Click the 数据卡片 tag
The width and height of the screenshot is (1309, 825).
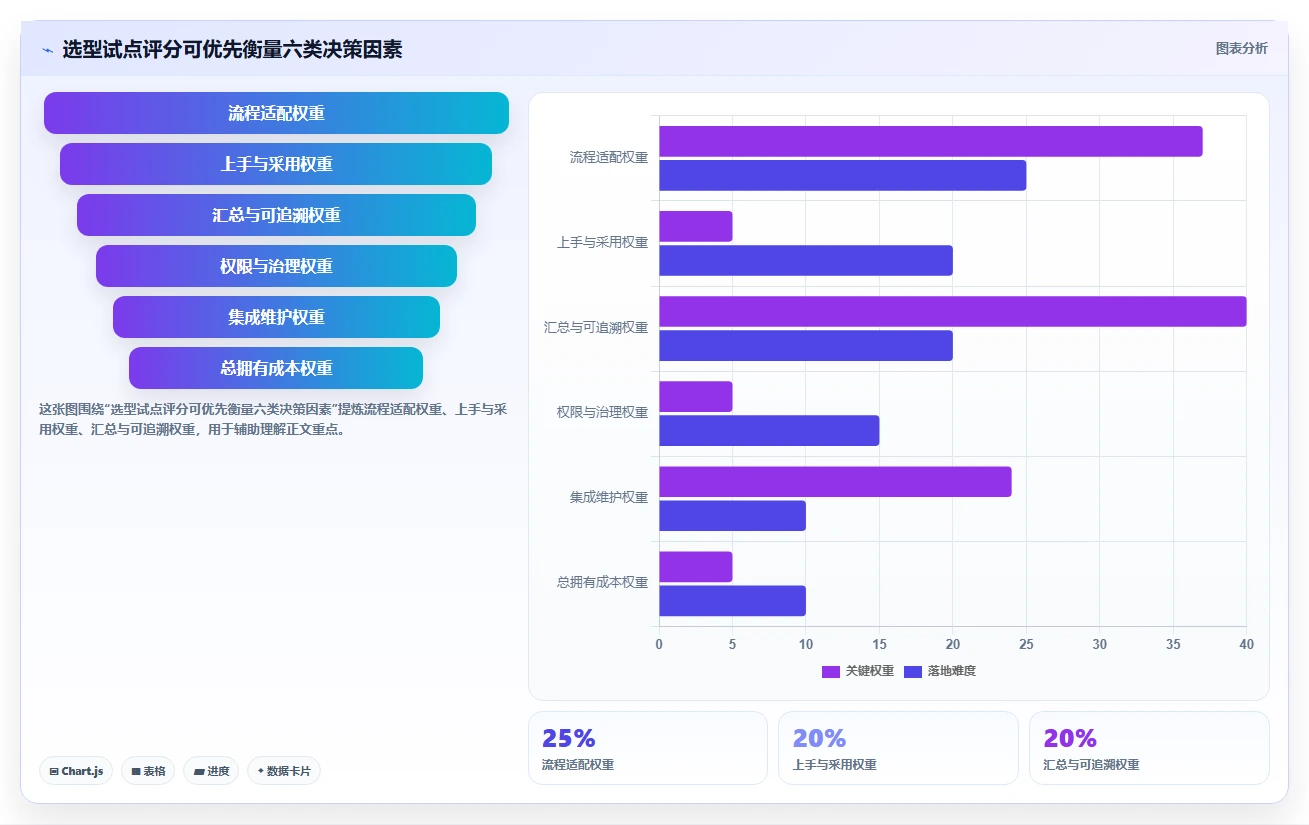coord(284,771)
